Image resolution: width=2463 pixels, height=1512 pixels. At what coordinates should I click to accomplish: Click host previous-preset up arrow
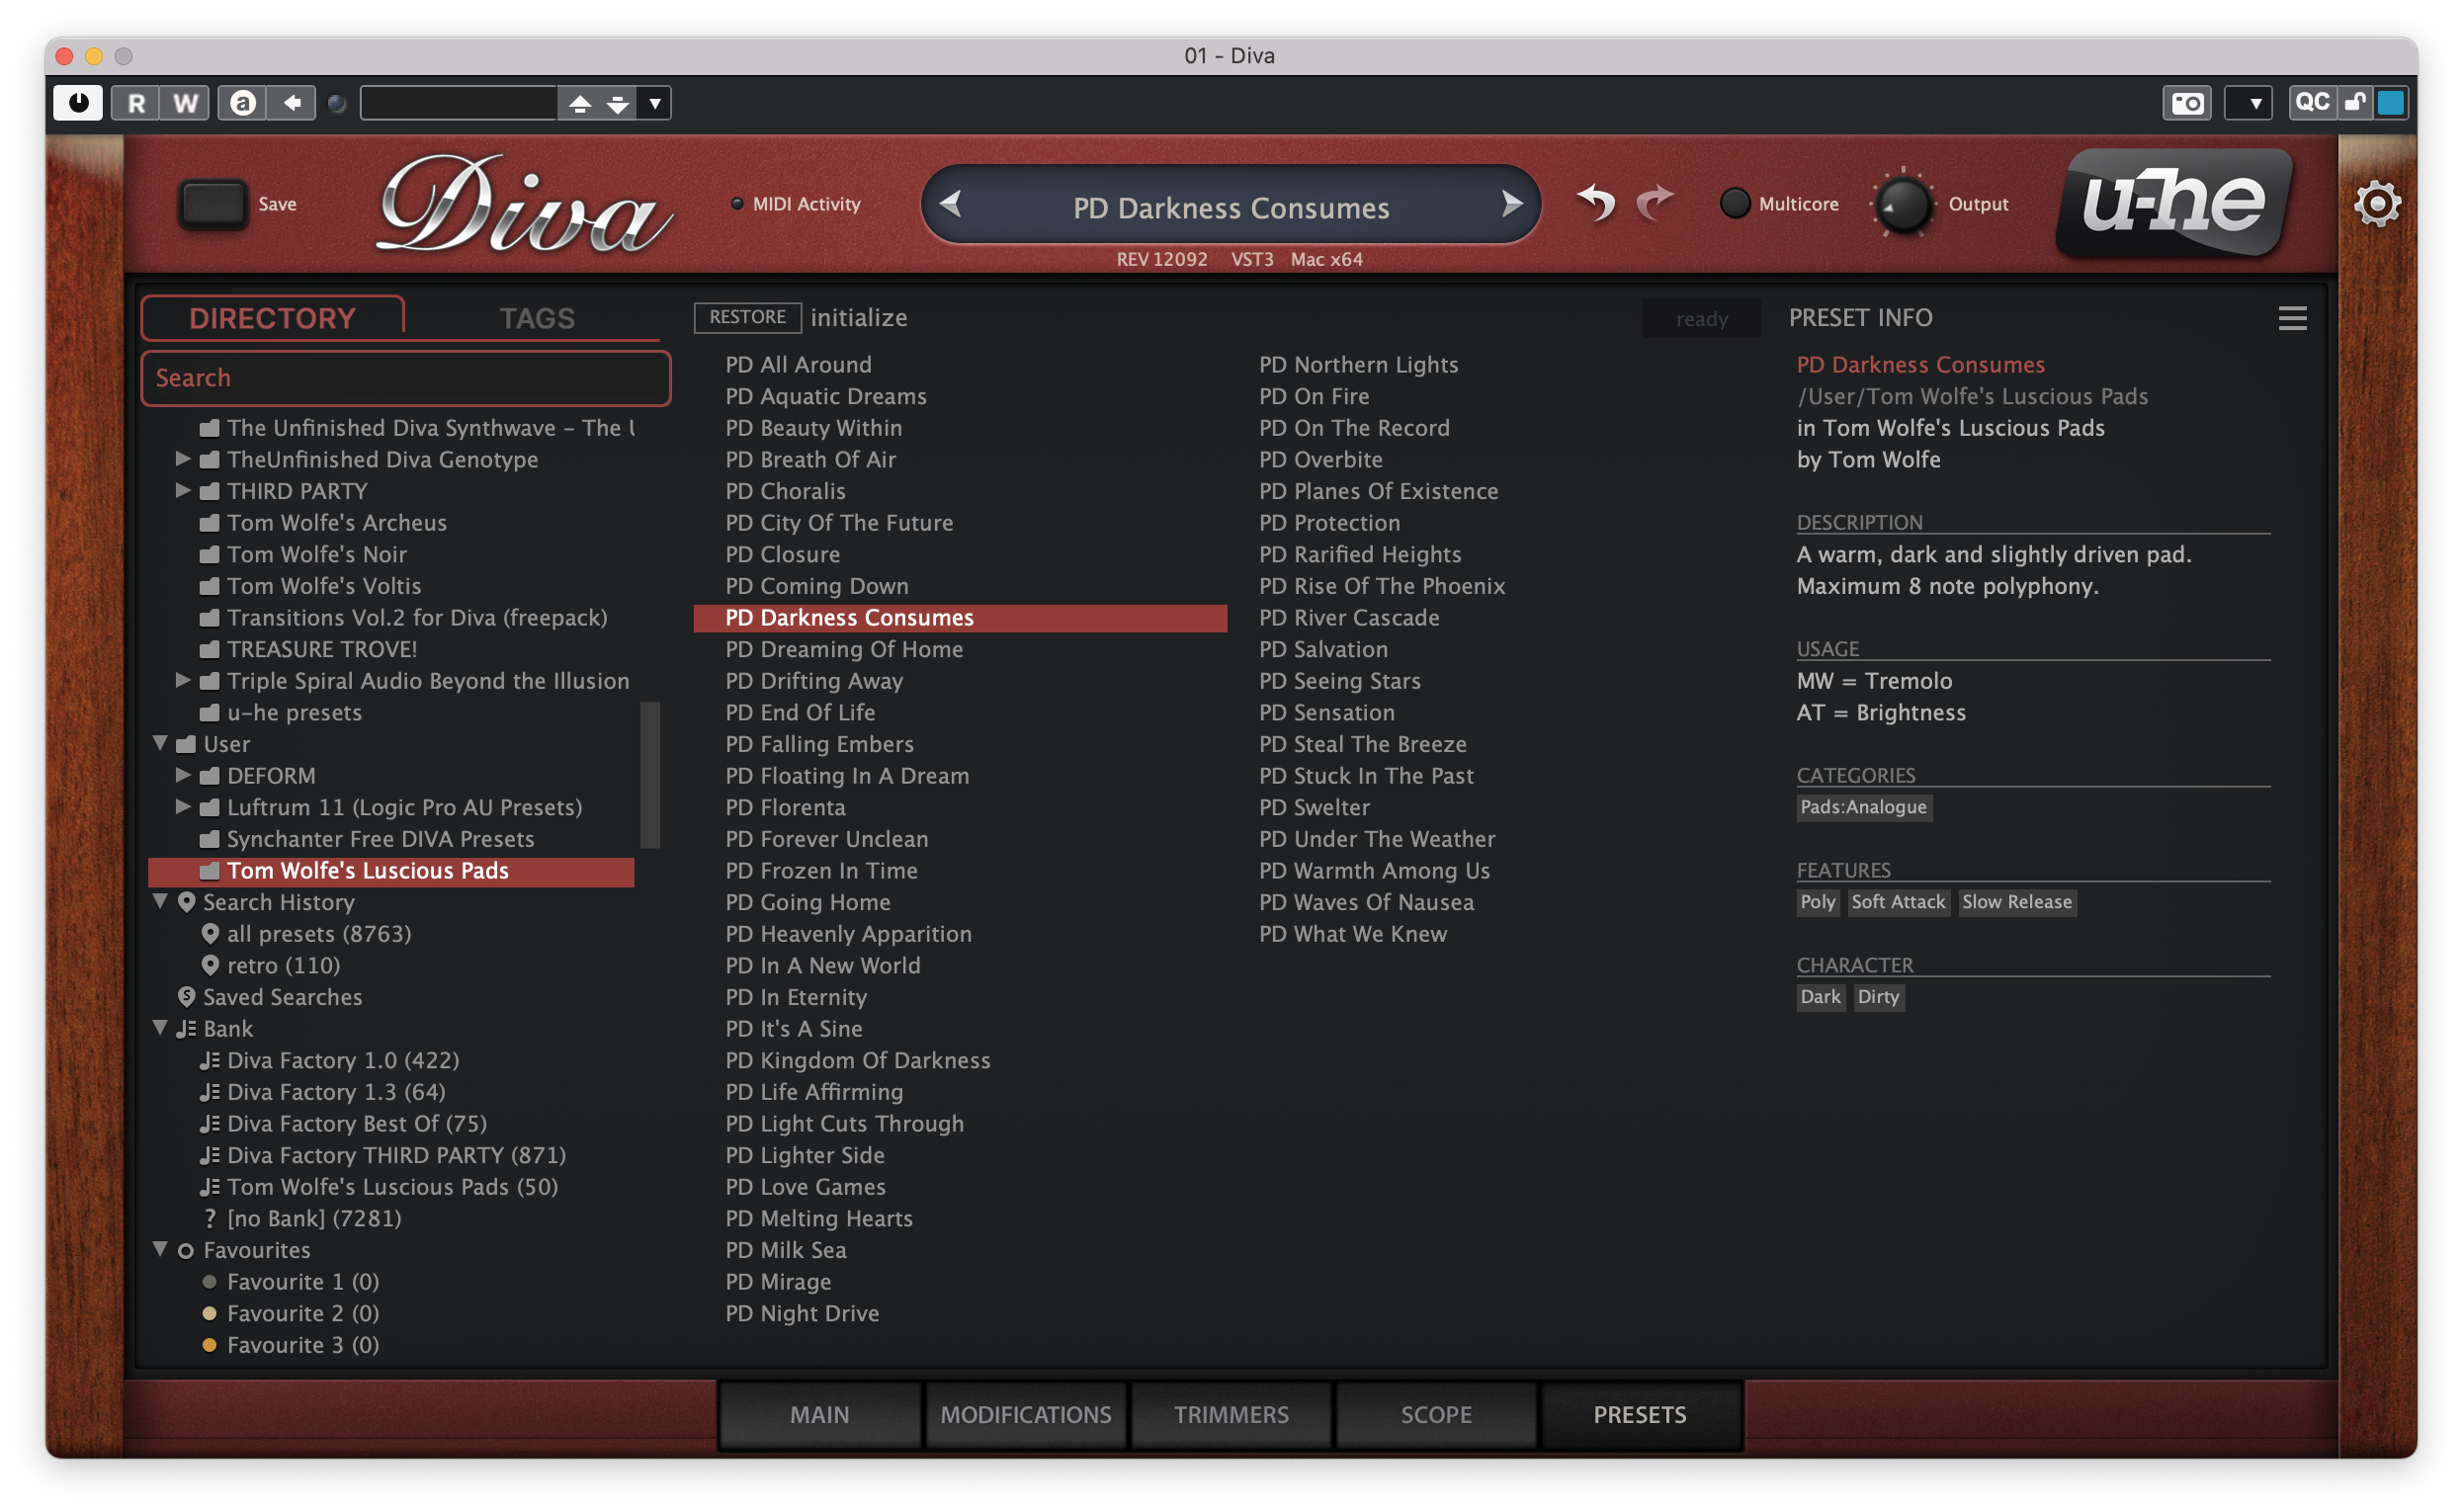click(580, 103)
